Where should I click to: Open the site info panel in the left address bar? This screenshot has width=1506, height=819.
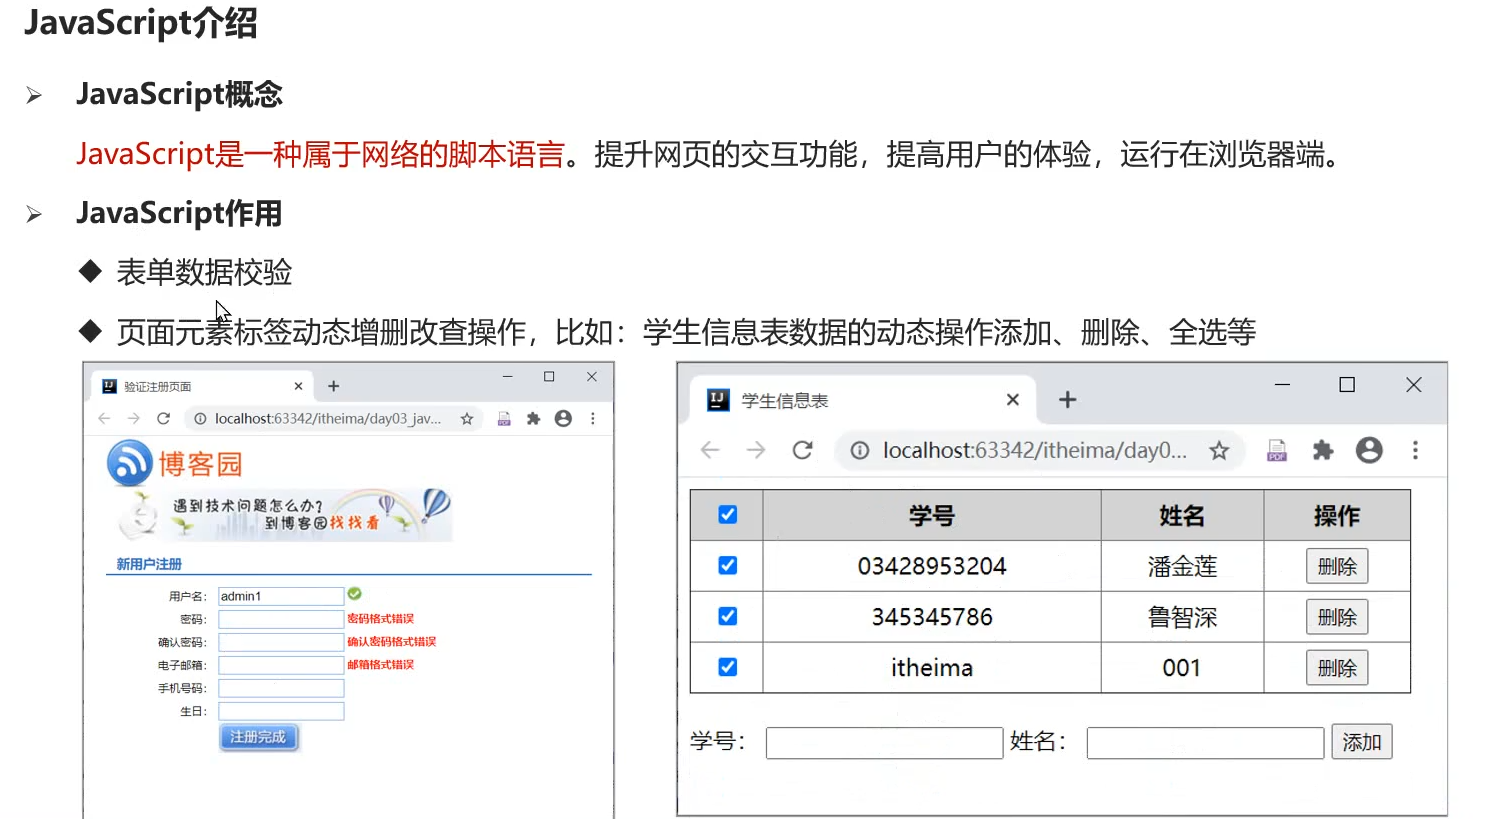tap(201, 419)
